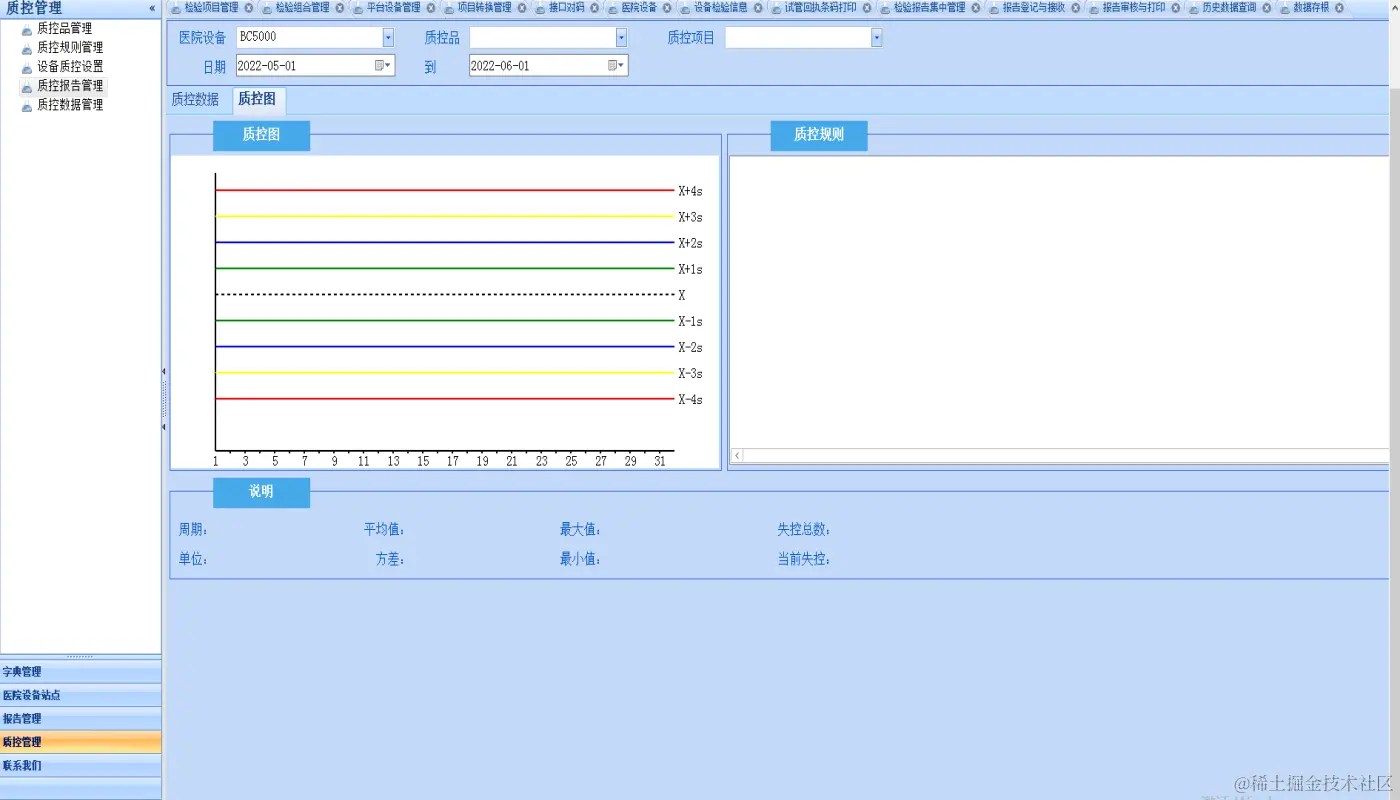Expand the 联系我们 accordion section
The height and width of the screenshot is (800, 1400).
tap(80, 766)
